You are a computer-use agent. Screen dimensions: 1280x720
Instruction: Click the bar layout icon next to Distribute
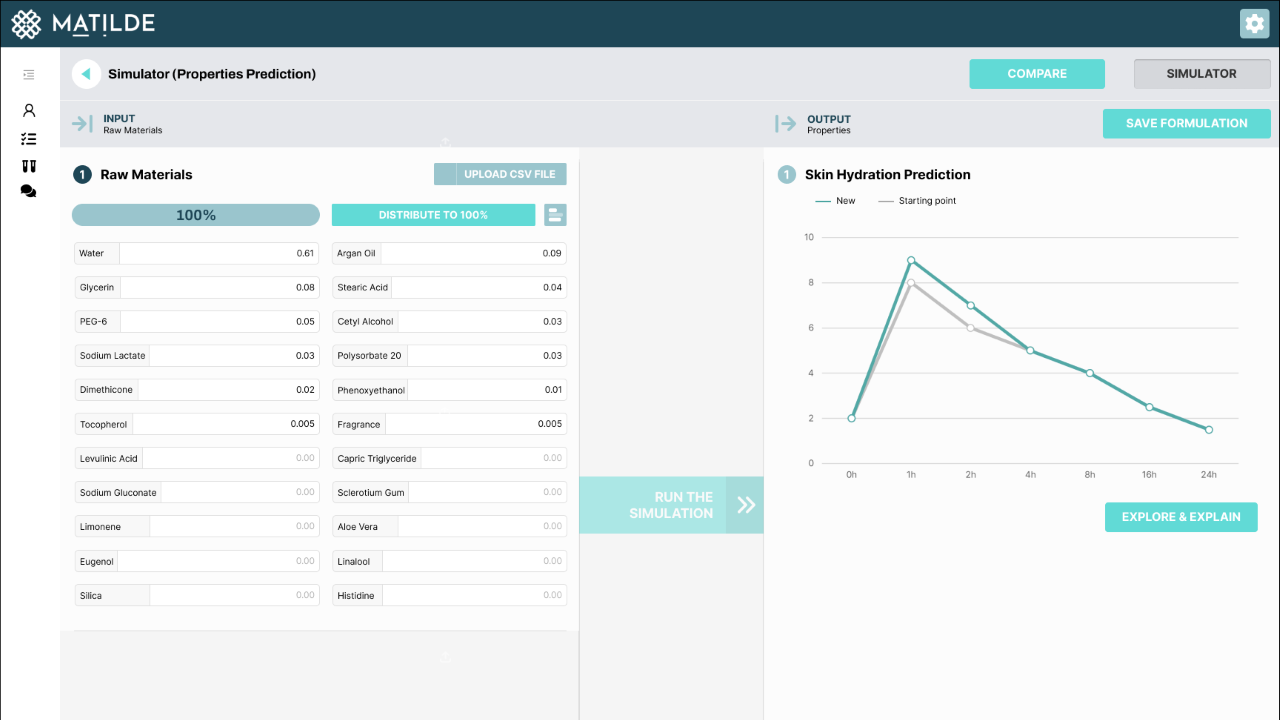coord(555,215)
